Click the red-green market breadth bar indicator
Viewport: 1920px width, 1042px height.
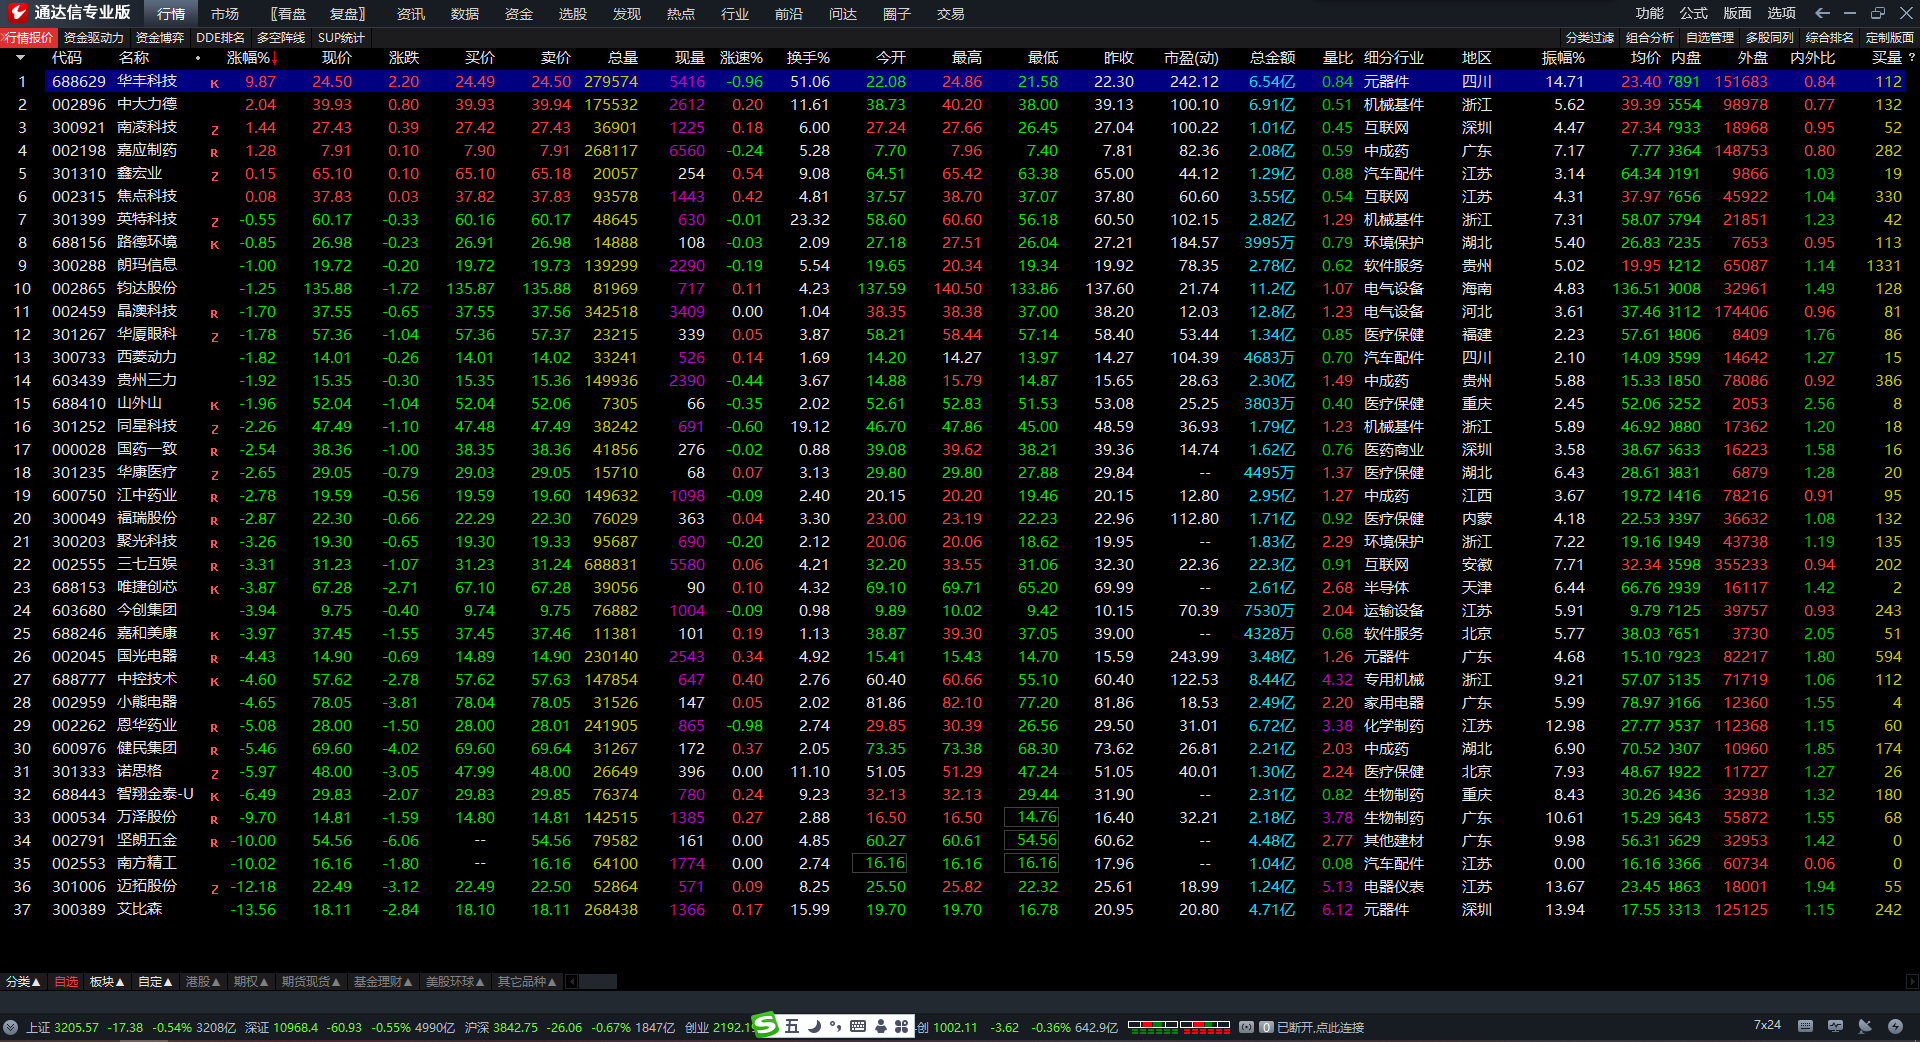[x=1179, y=1026]
